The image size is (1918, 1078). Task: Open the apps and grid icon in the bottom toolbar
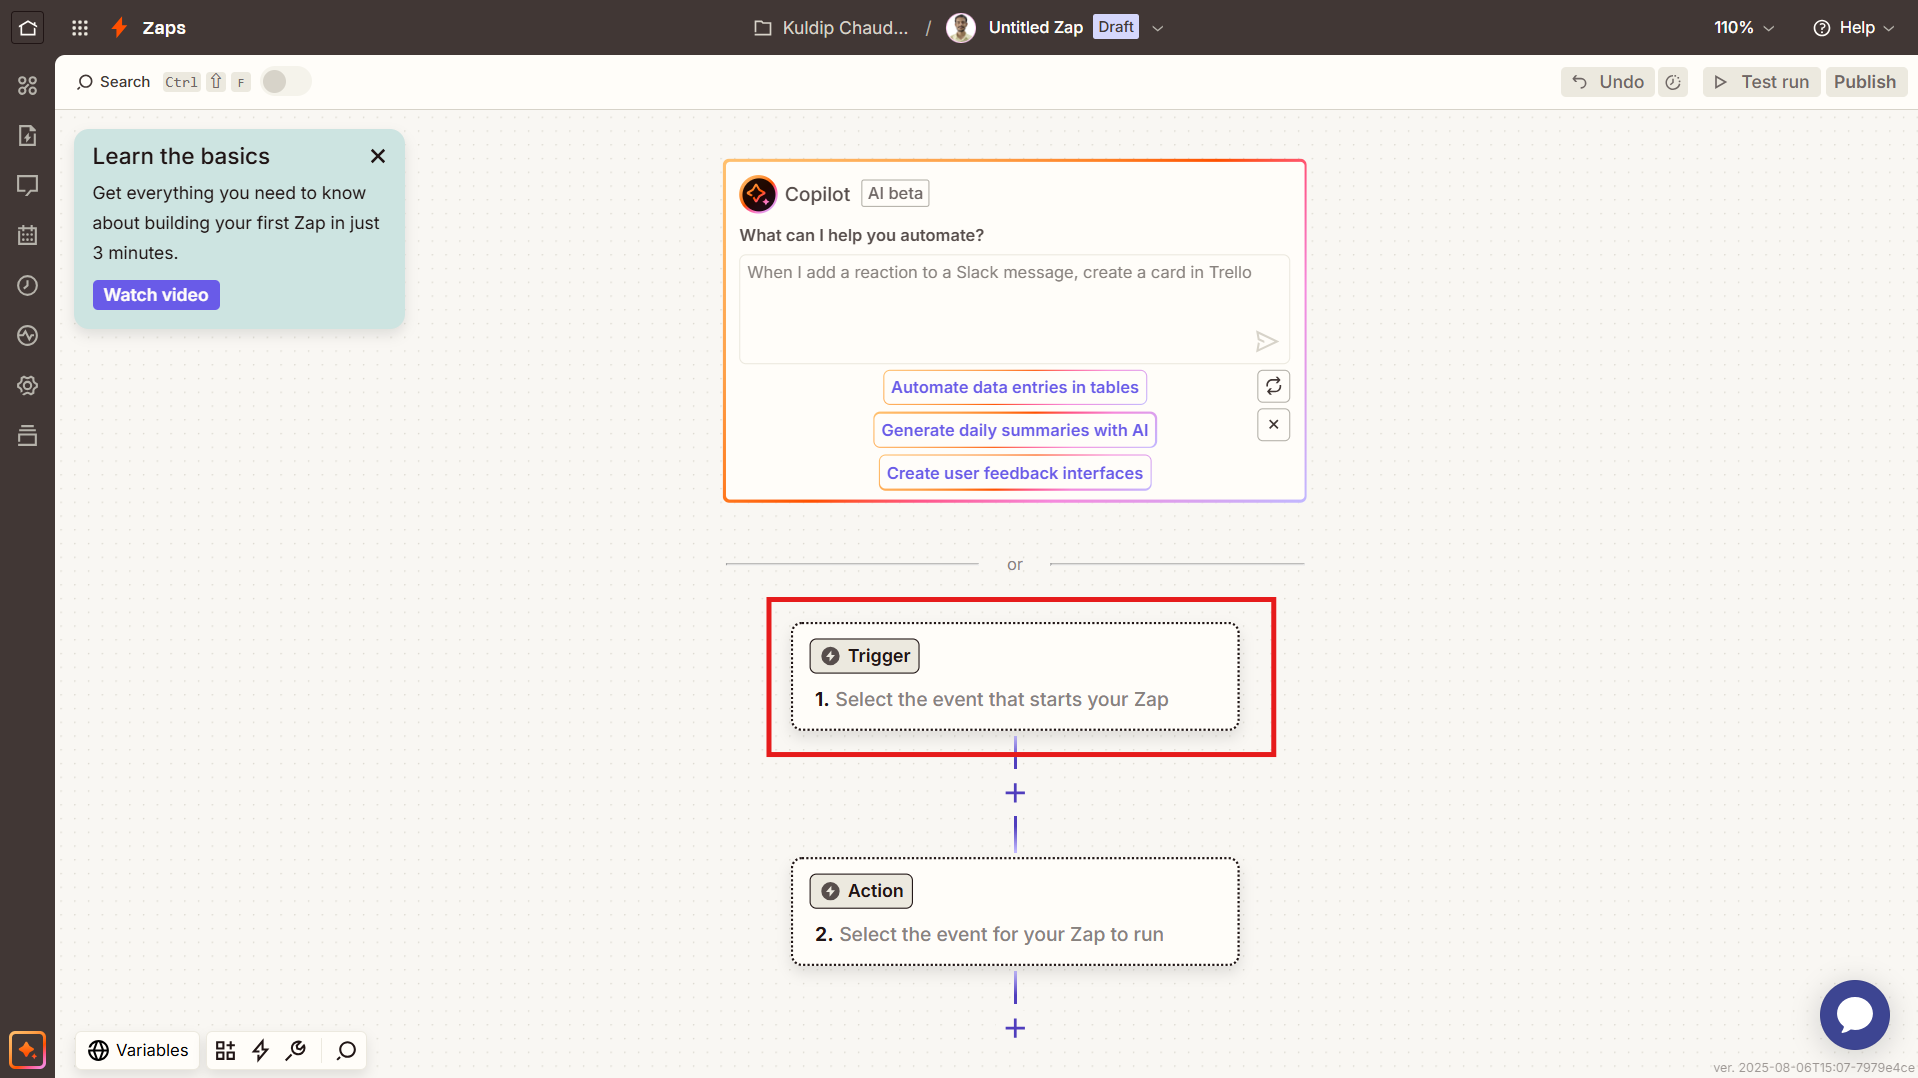pyautogui.click(x=225, y=1050)
